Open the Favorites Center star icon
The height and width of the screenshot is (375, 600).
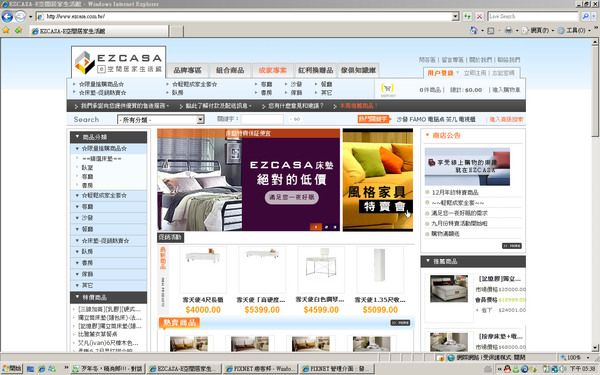[x=6, y=30]
